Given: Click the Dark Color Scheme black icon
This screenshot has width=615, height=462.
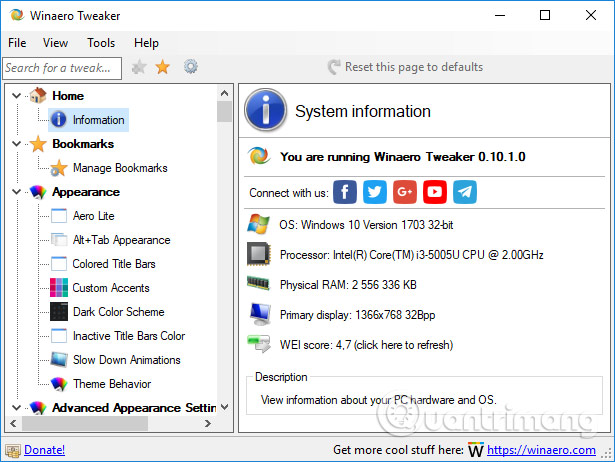Looking at the screenshot, I should [59, 312].
